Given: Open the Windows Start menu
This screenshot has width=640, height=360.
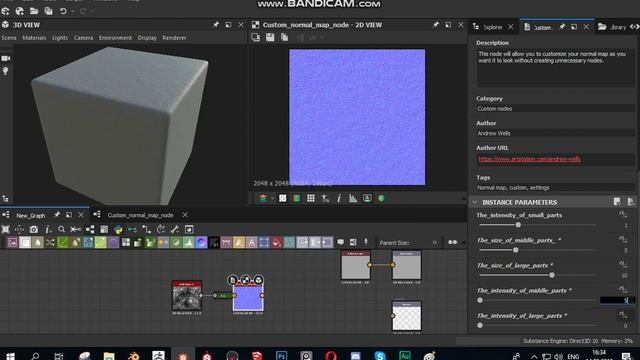Looking at the screenshot, I should click(10, 356).
